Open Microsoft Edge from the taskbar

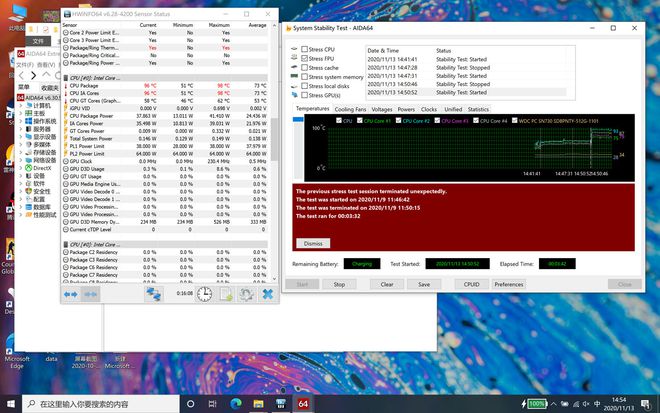pyautogui.click(x=236, y=404)
